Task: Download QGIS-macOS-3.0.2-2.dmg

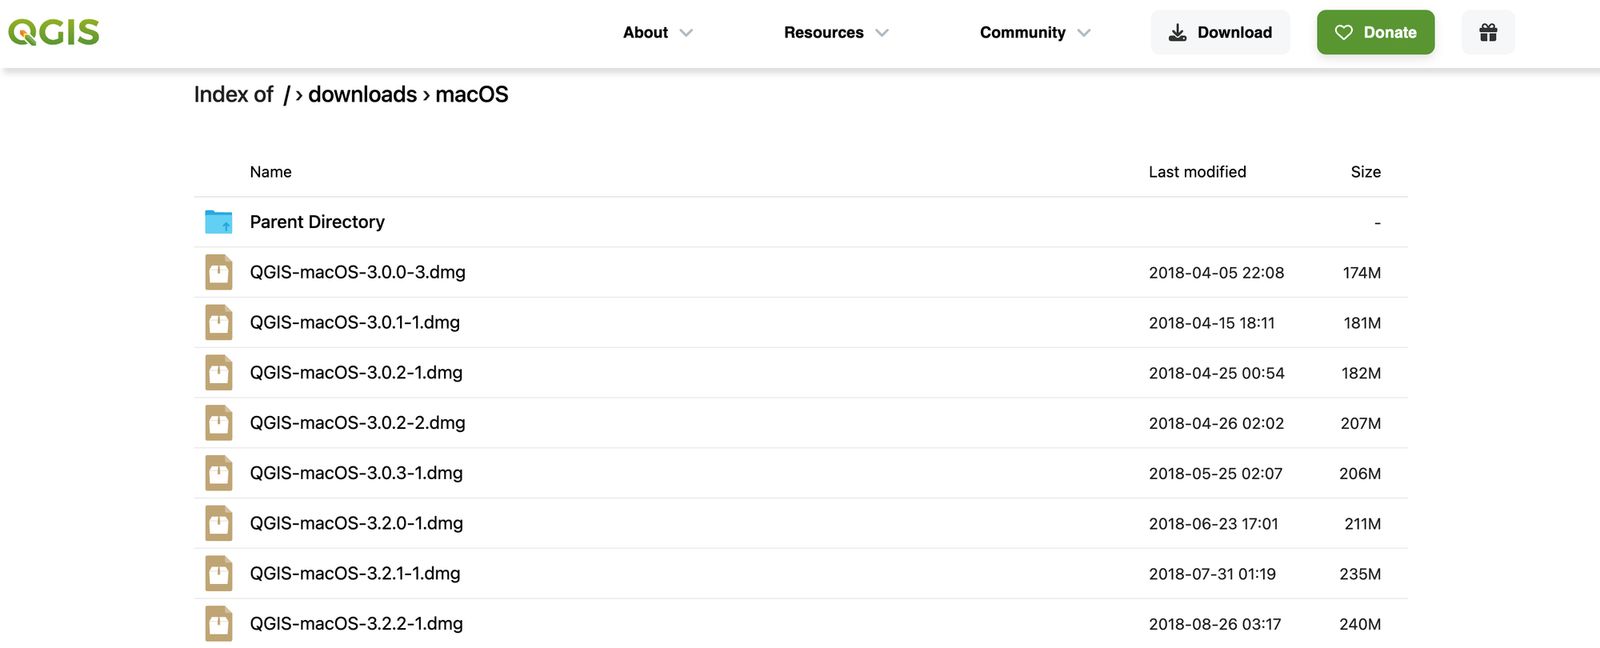Action: click(358, 423)
